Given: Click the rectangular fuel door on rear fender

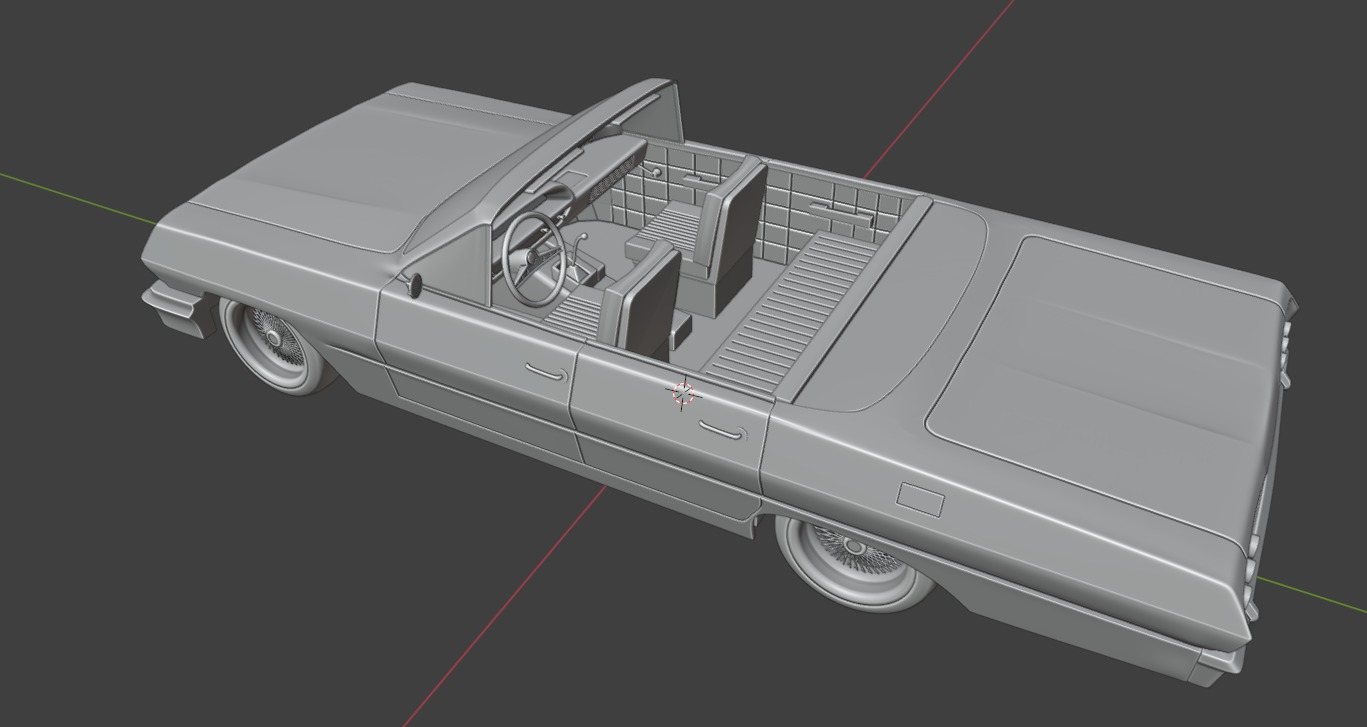Looking at the screenshot, I should point(920,499).
